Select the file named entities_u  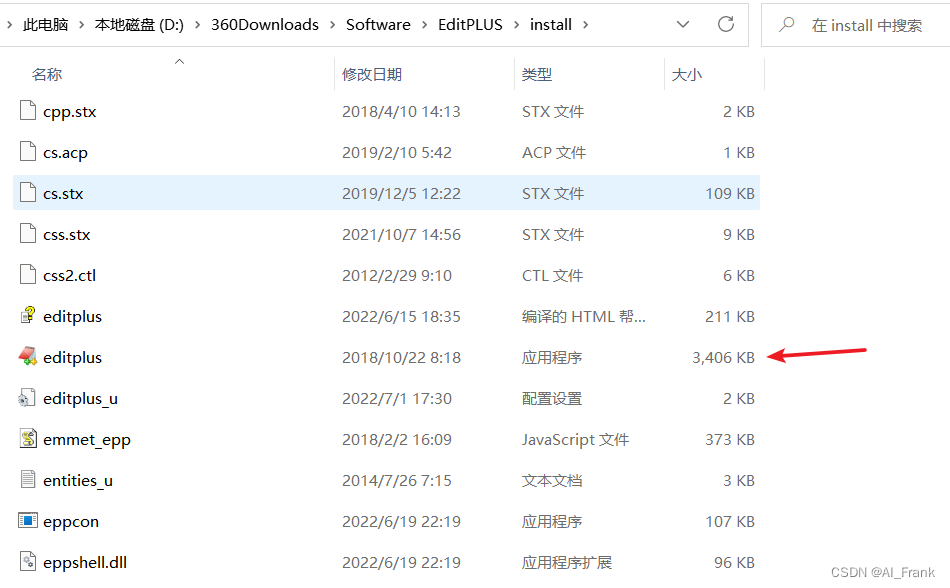tap(78, 481)
